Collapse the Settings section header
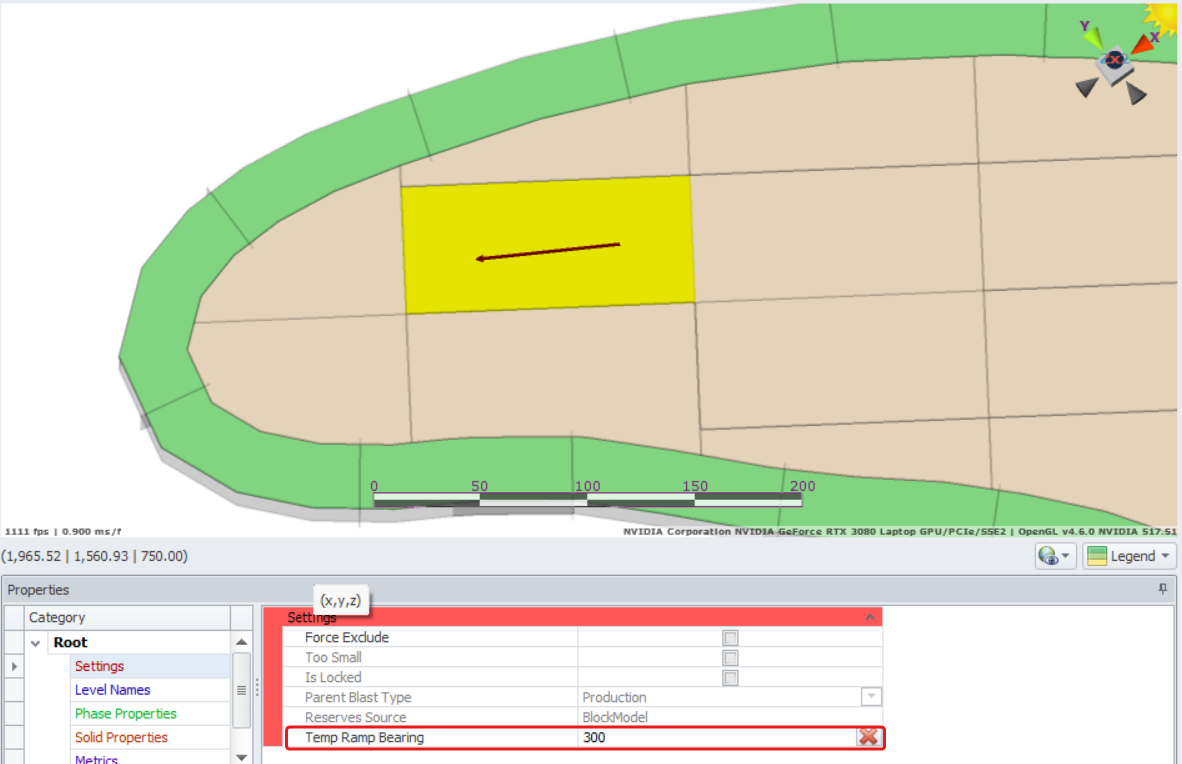The height and width of the screenshot is (764, 1182). click(870, 617)
